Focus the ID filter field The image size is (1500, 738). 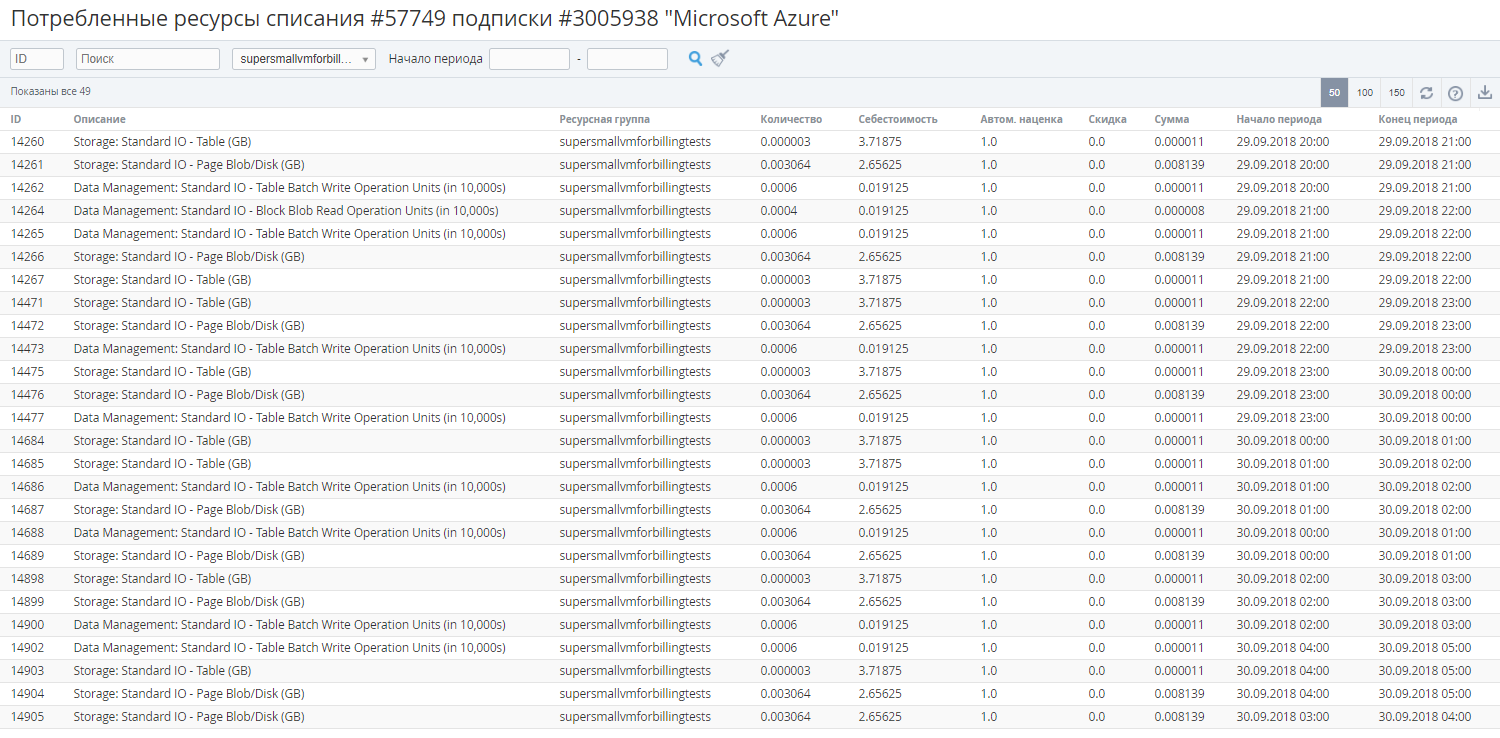[37, 59]
